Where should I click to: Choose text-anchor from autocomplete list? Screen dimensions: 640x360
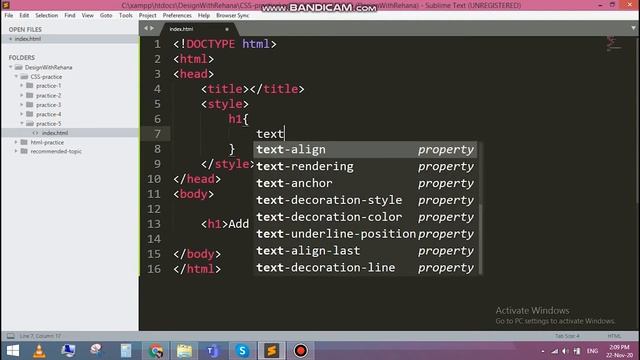click(365, 183)
